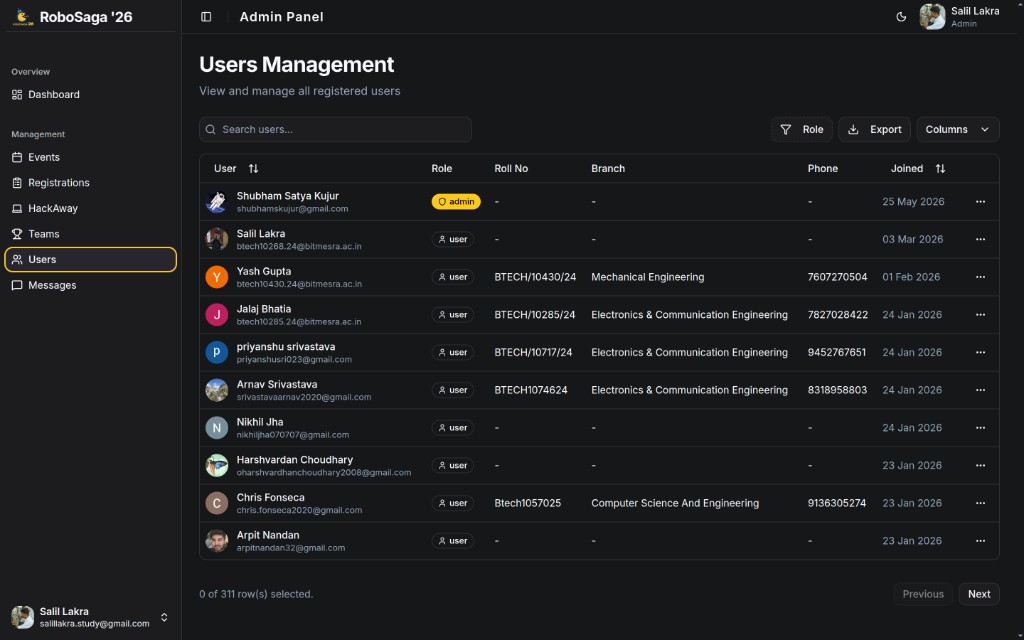Image resolution: width=1024 pixels, height=640 pixels.
Task: Click Harshvardan Choudhary's user role badge
Action: pyautogui.click(x=453, y=466)
